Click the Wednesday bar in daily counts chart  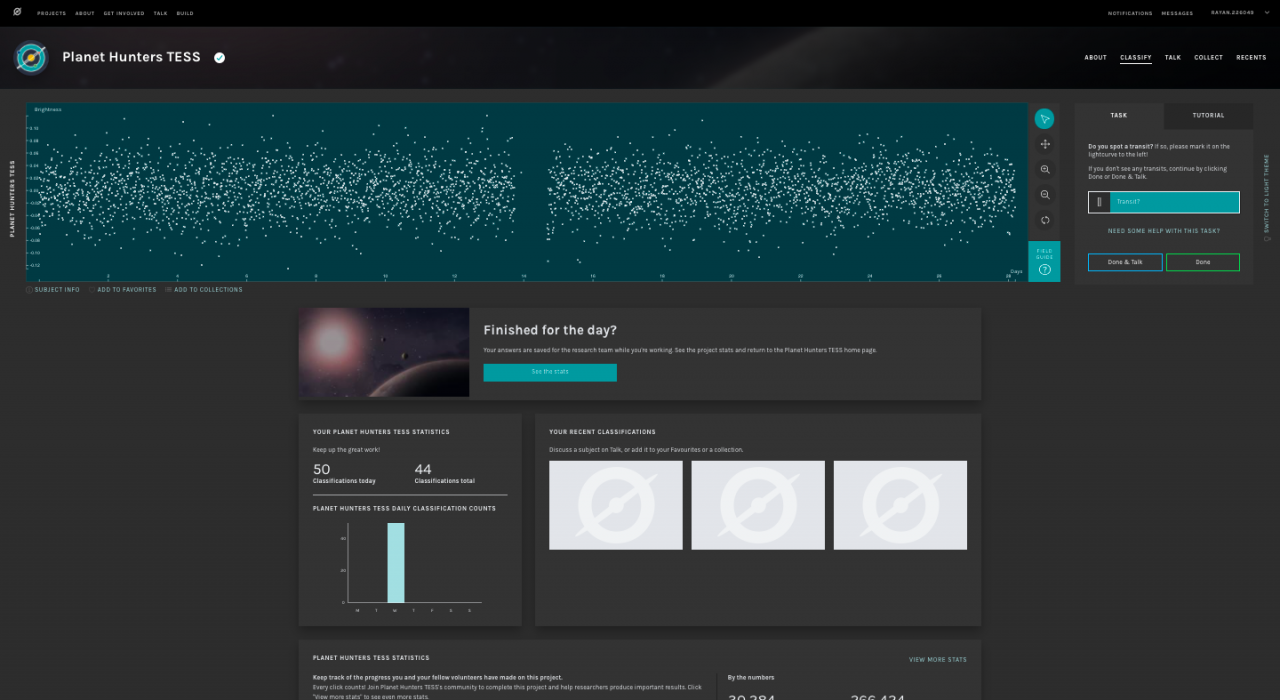pos(396,563)
